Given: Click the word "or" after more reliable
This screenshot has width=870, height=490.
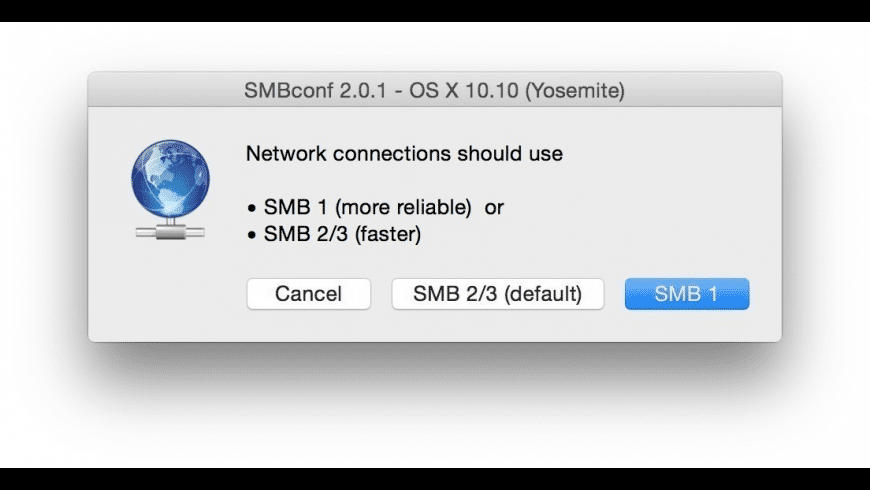Looking at the screenshot, I should (494, 208).
